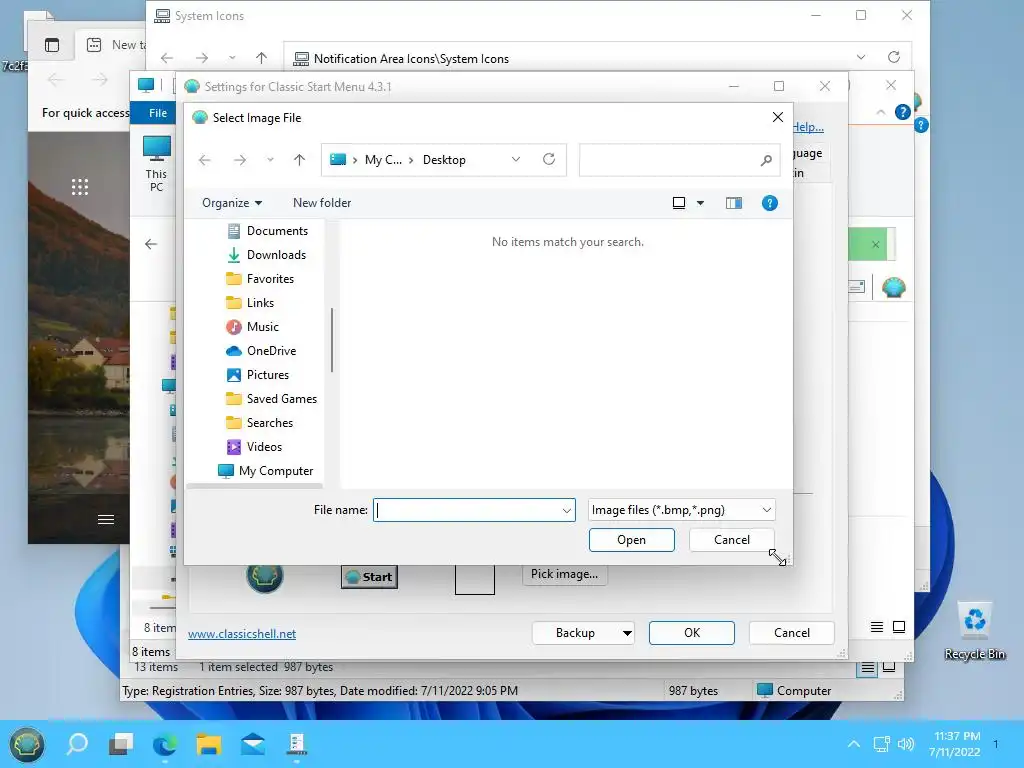The width and height of the screenshot is (1024, 768).
Task: Select My Computer in navigation pane
Action: (x=265, y=471)
